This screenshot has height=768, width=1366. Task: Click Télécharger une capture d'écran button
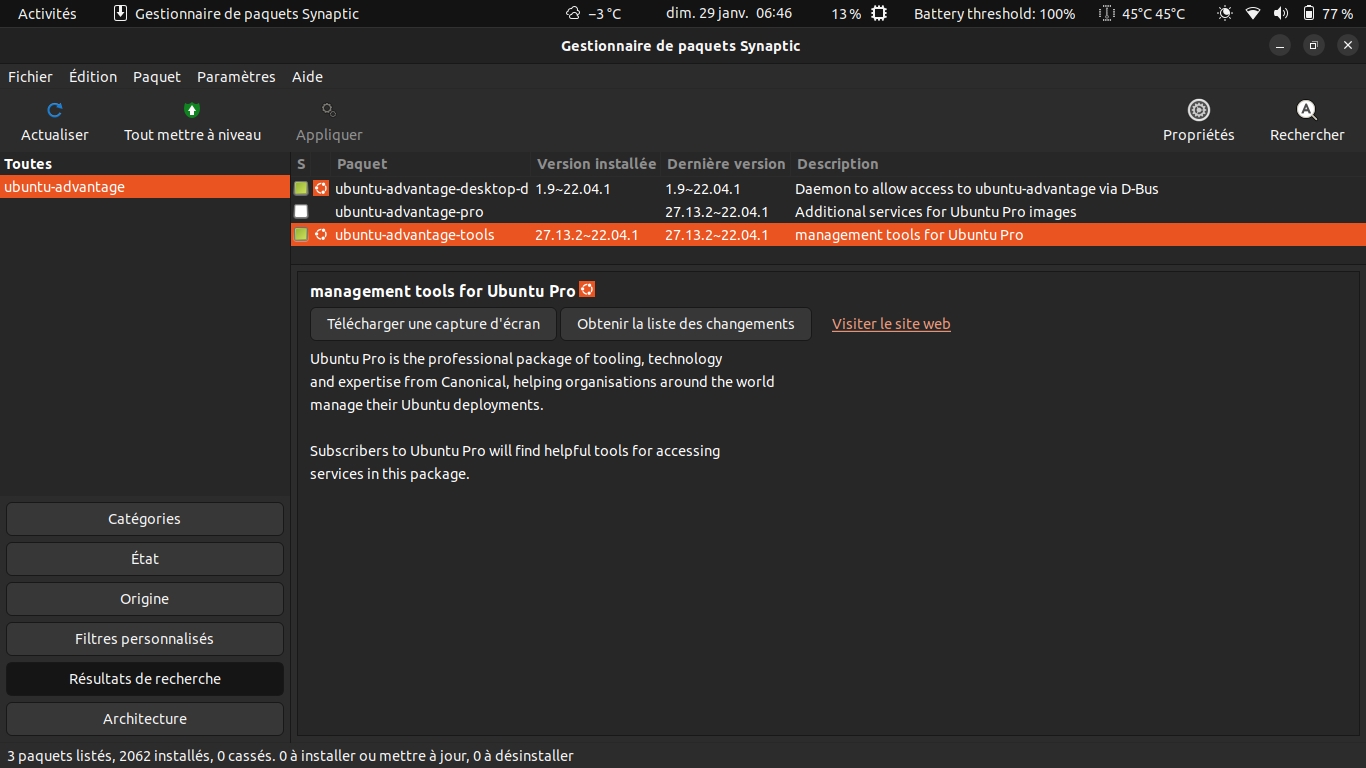click(x=433, y=324)
